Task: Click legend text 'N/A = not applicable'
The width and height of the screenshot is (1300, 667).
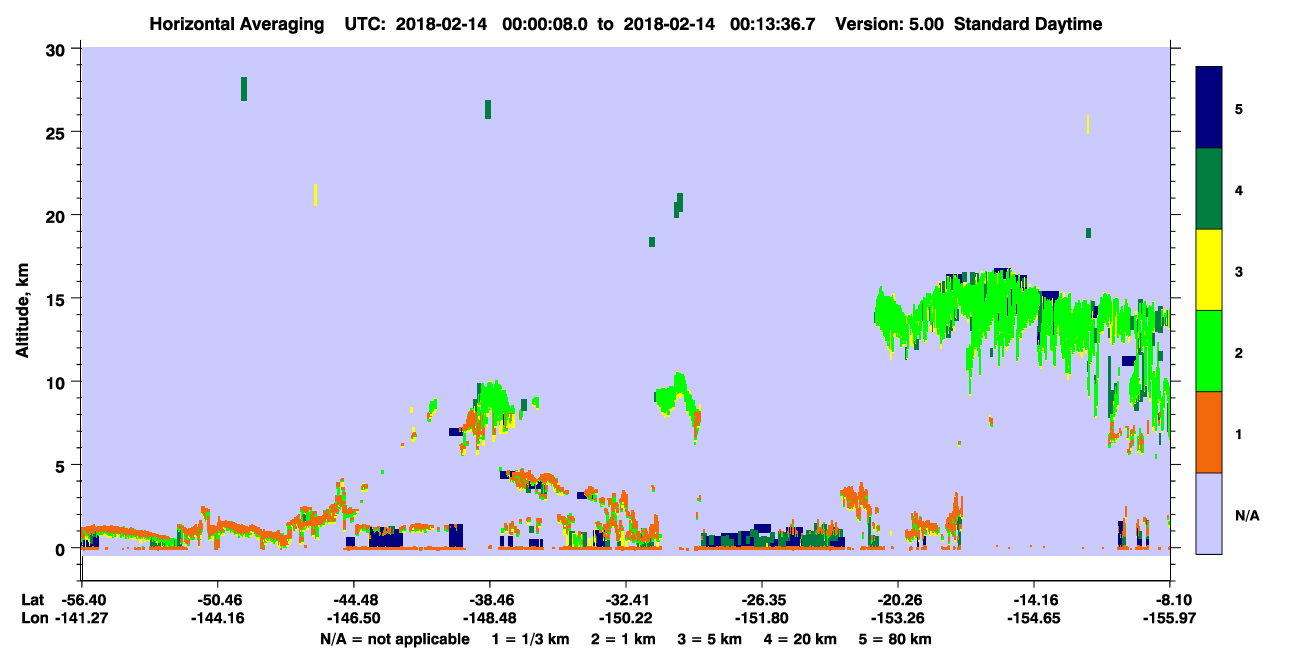Action: point(395,639)
